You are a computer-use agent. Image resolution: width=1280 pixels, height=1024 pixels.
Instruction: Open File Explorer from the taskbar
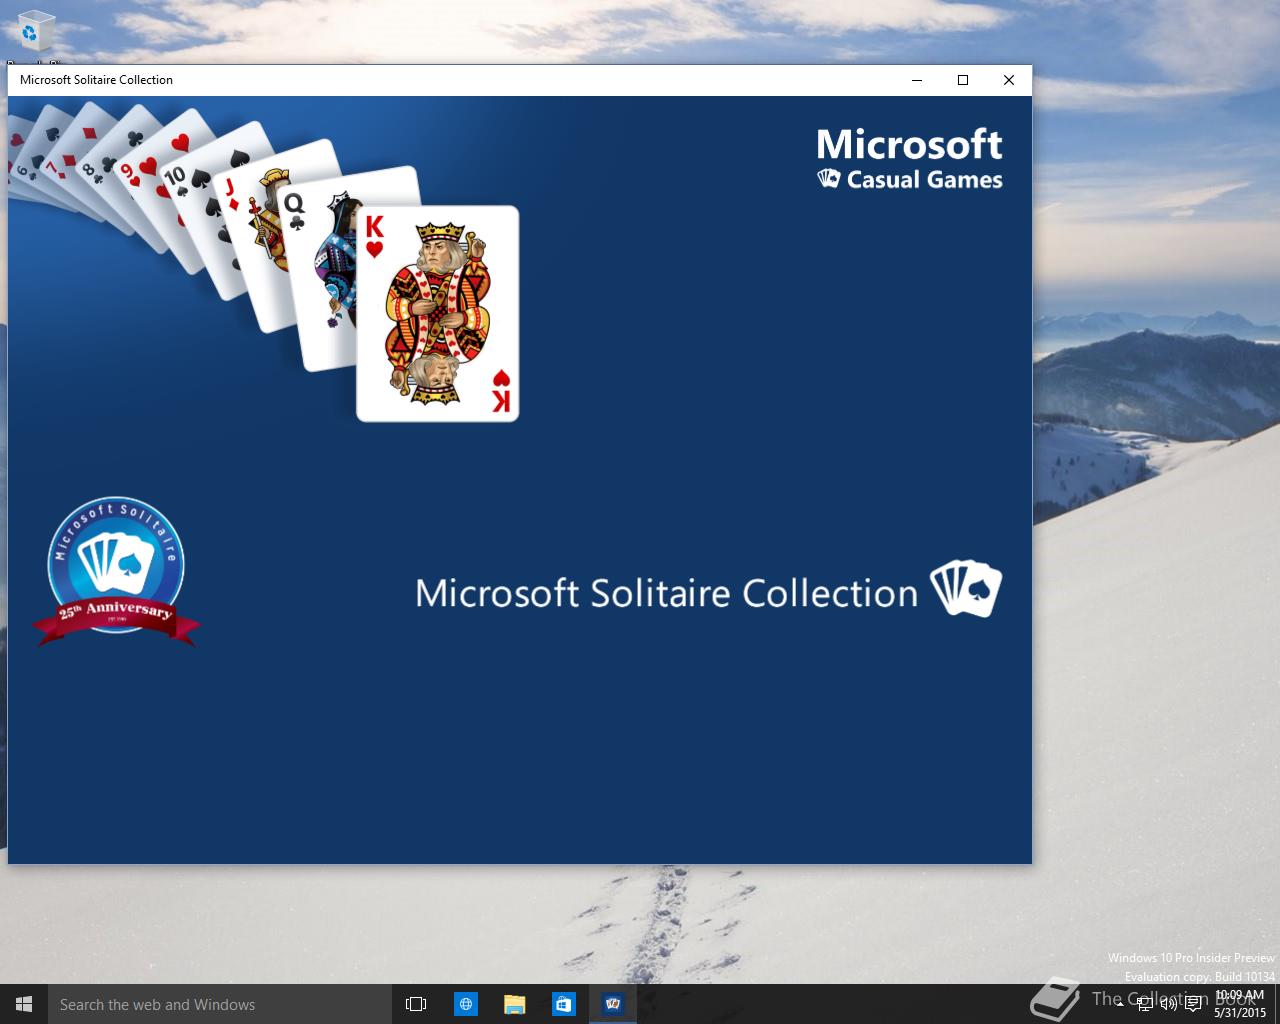click(515, 1004)
